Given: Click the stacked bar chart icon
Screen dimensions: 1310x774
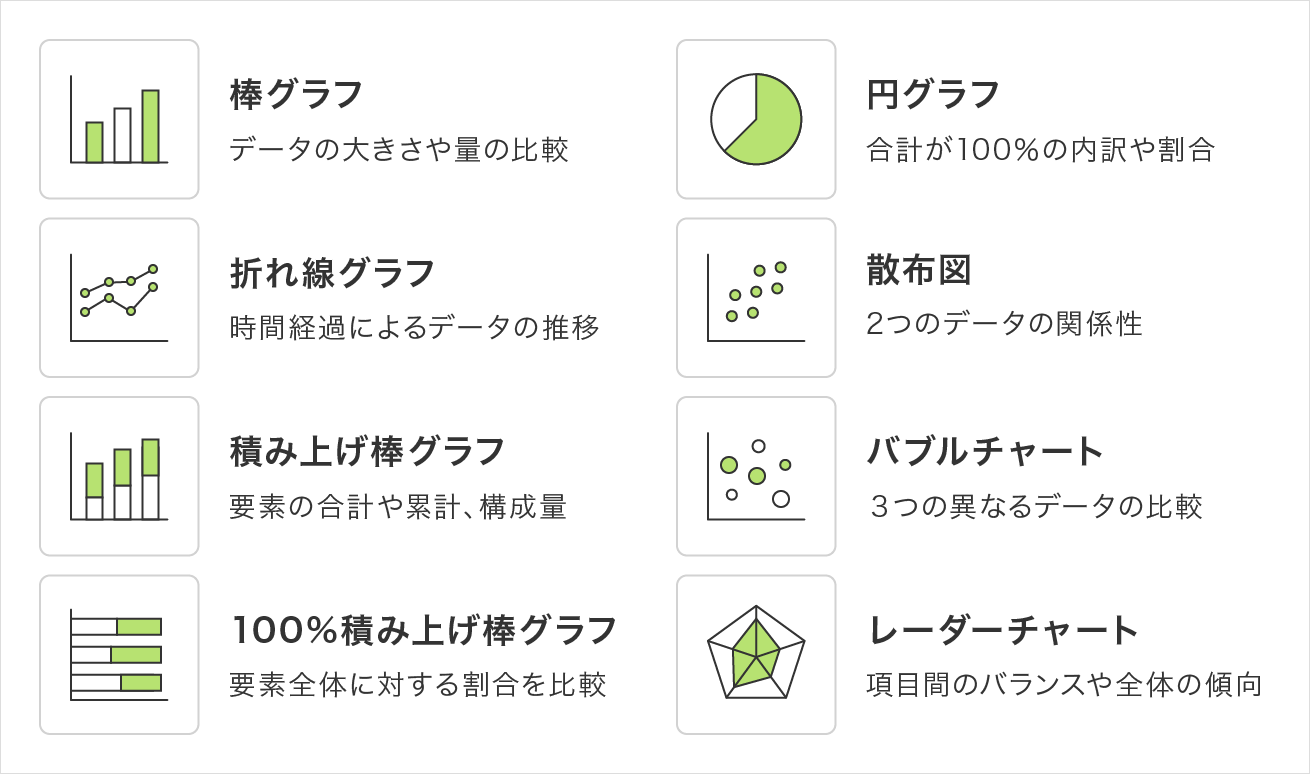Looking at the screenshot, I should click(119, 476).
